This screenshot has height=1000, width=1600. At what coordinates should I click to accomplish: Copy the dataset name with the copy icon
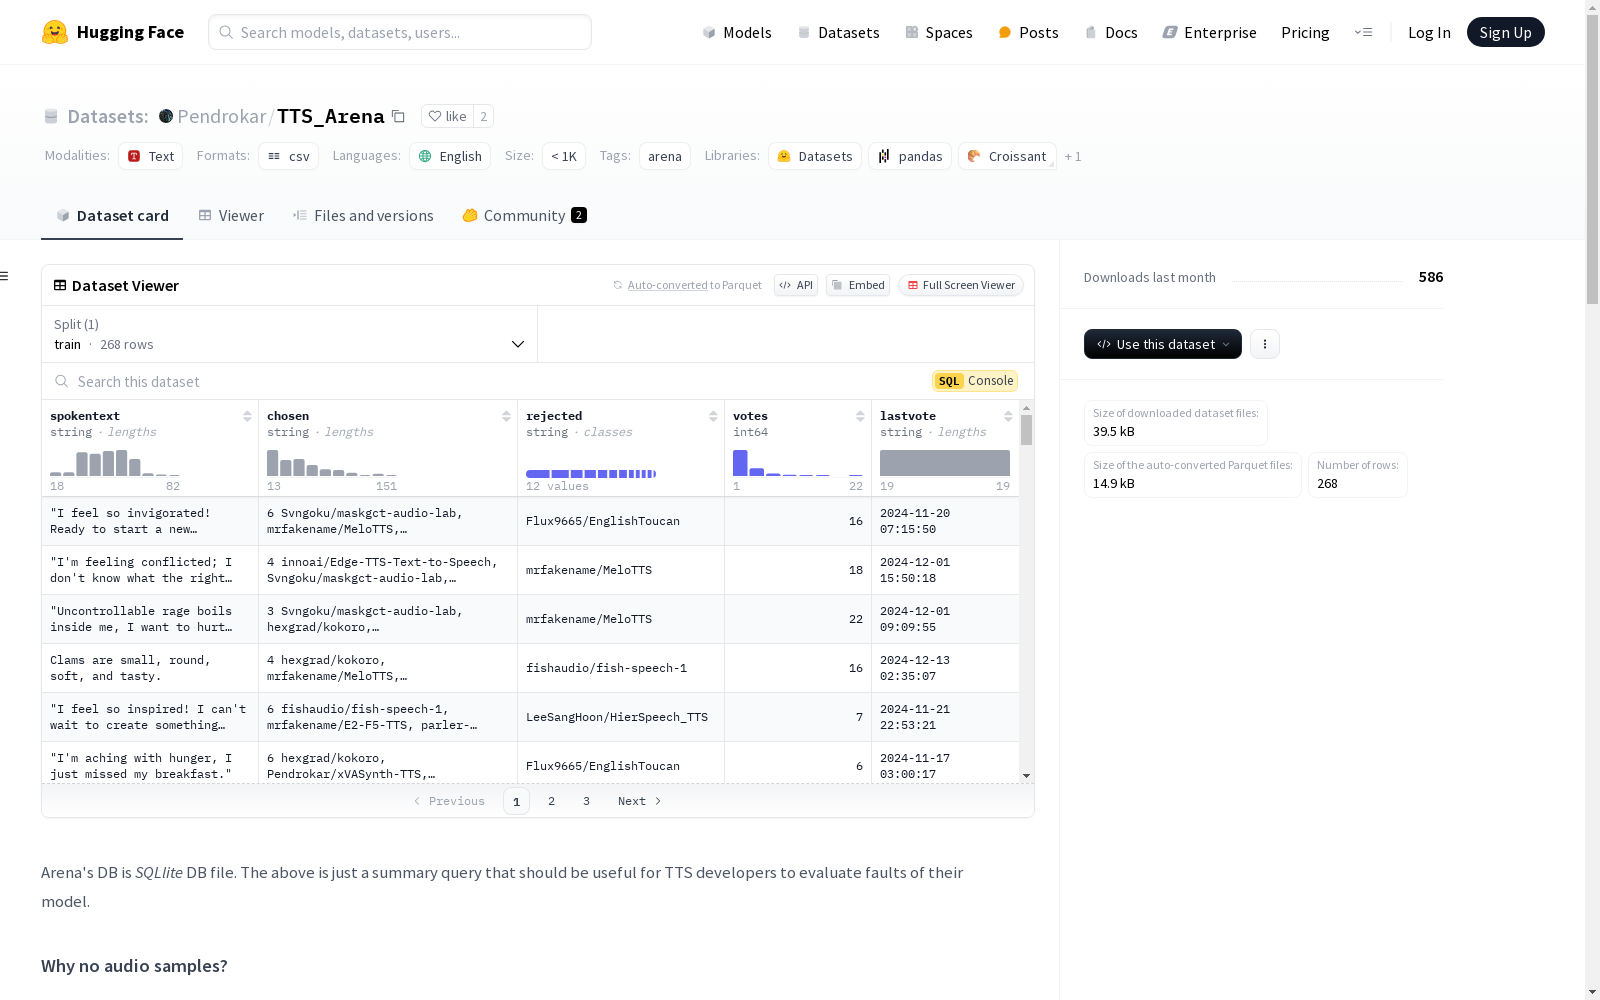[398, 116]
